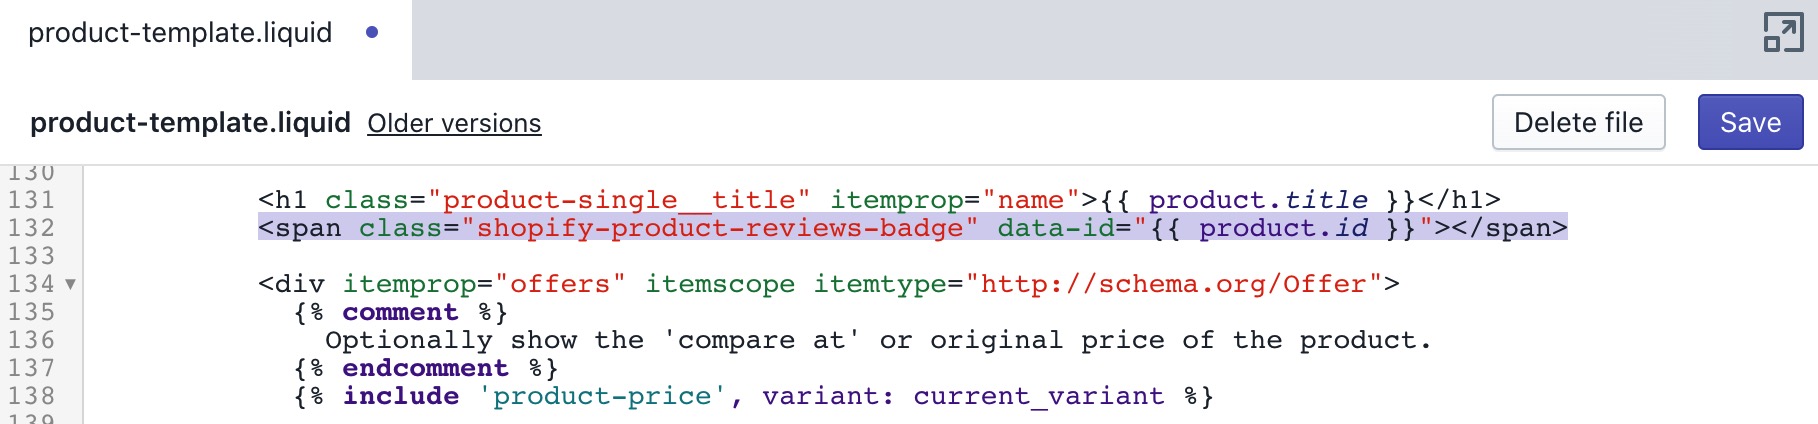Viewport: 1818px width, 424px height.
Task: Click line number 132 in gutter
Action: pyautogui.click(x=31, y=228)
